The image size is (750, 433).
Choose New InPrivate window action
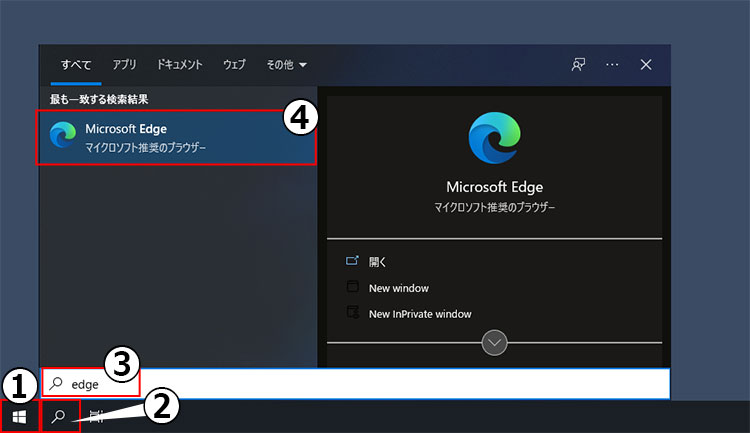(420, 314)
